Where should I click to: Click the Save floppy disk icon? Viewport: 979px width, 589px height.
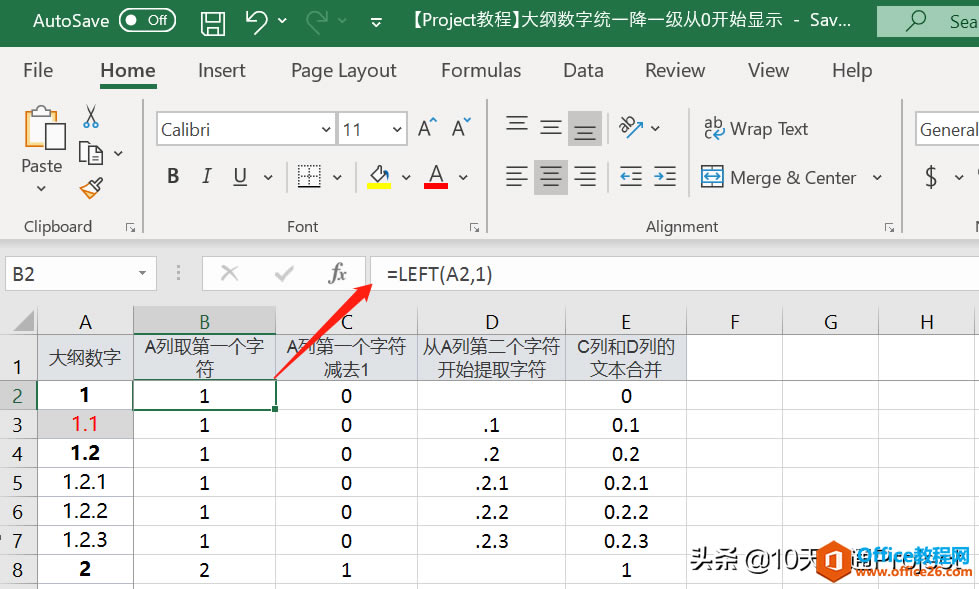coord(213,22)
